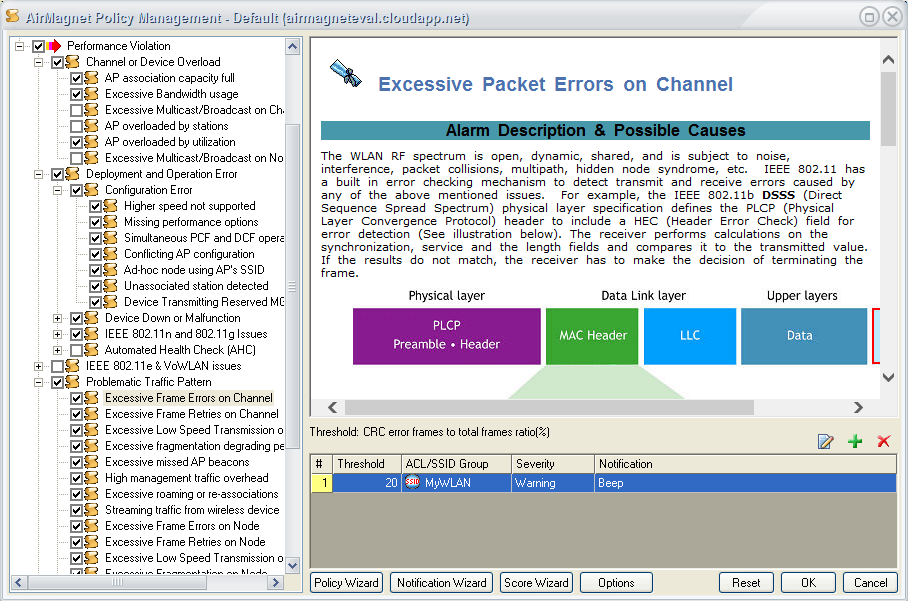
Task: Click the Threshold column header
Action: (x=367, y=464)
